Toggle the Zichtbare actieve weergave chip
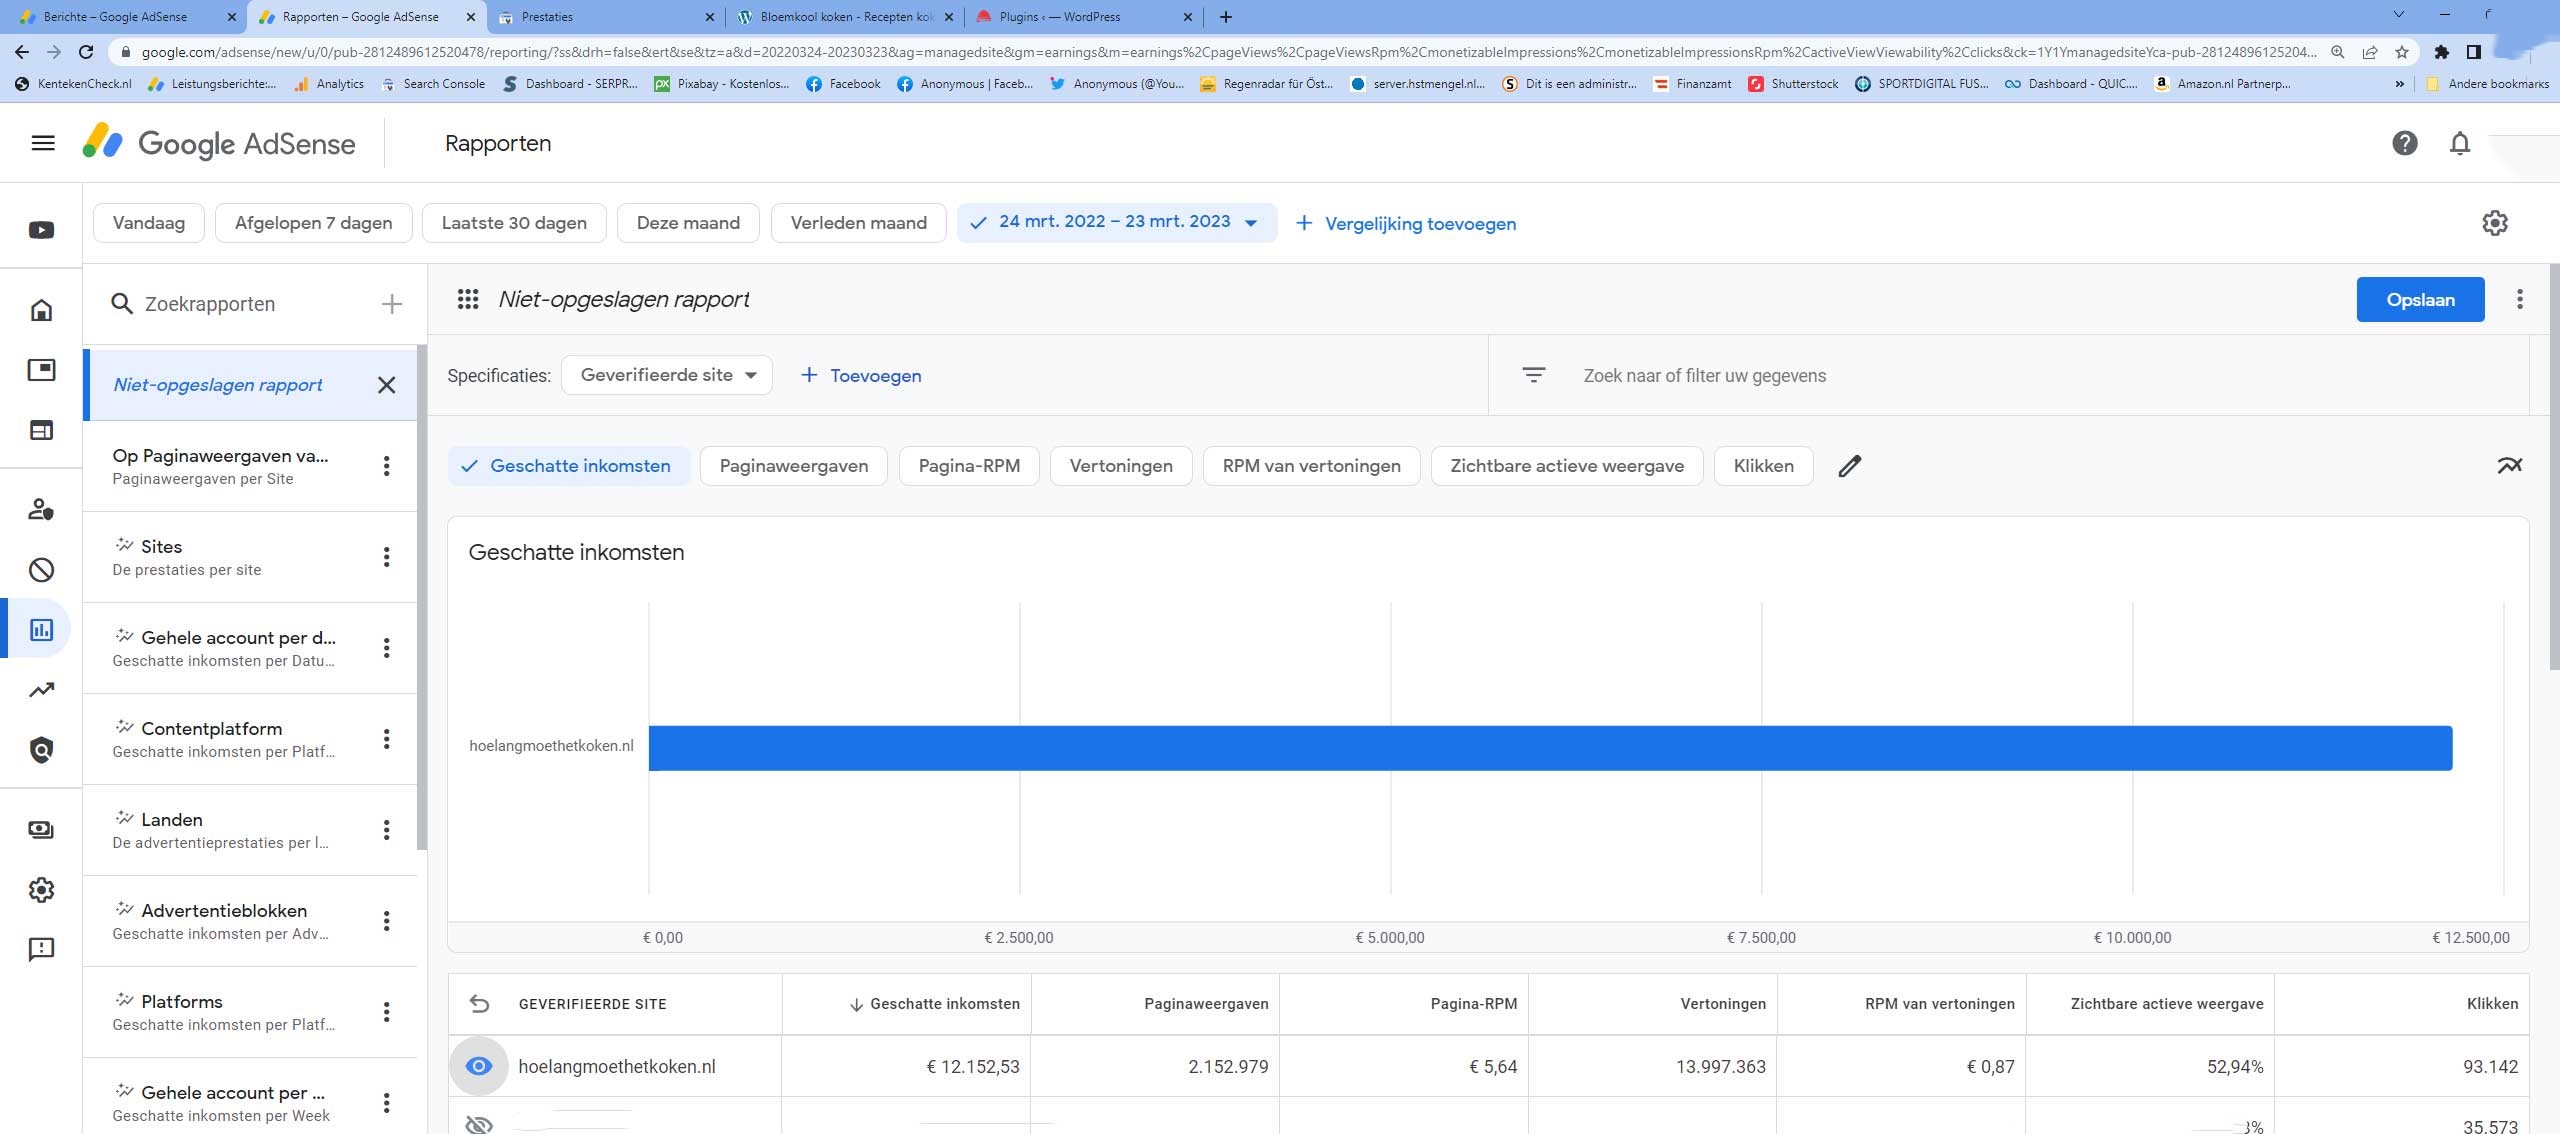Viewport: 2560px width, 1134px height. (x=1567, y=466)
